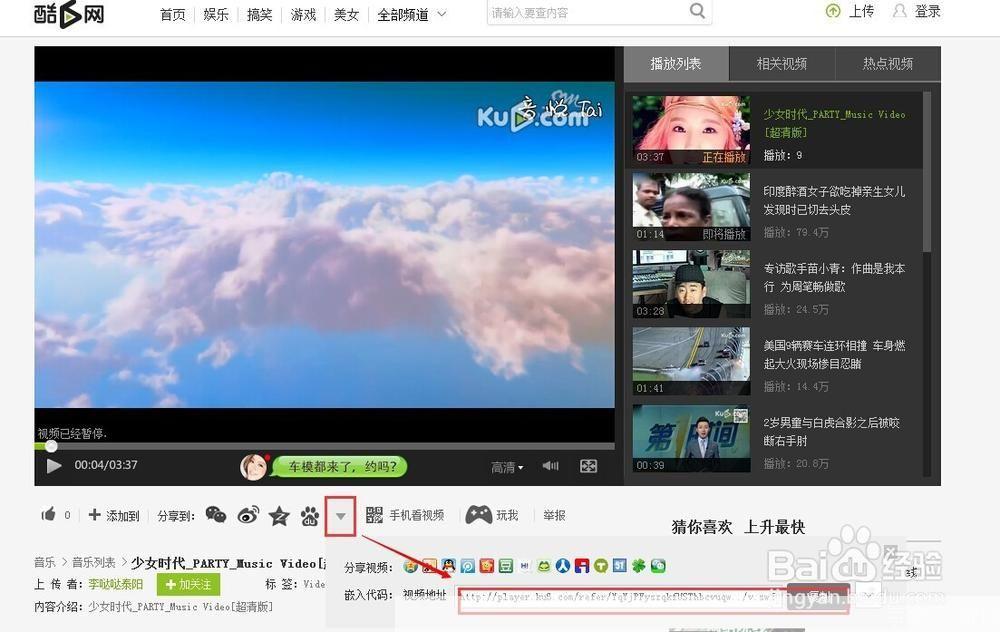Click 车模都来了,约吗? bubble
This screenshot has width=1000, height=632.
(341, 467)
